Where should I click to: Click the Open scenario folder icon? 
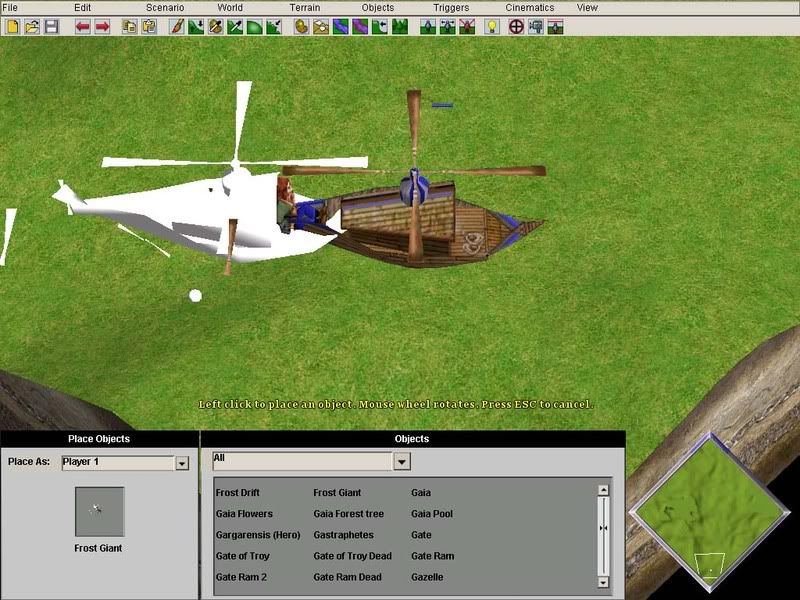pos(30,26)
